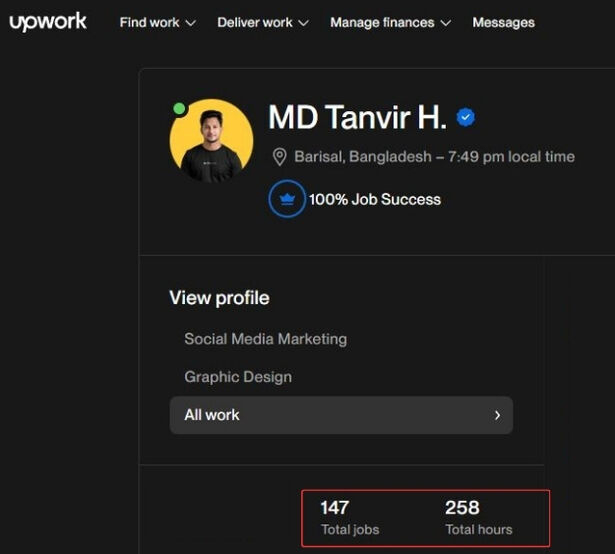Click the blue verified checkmark badge

point(466,118)
